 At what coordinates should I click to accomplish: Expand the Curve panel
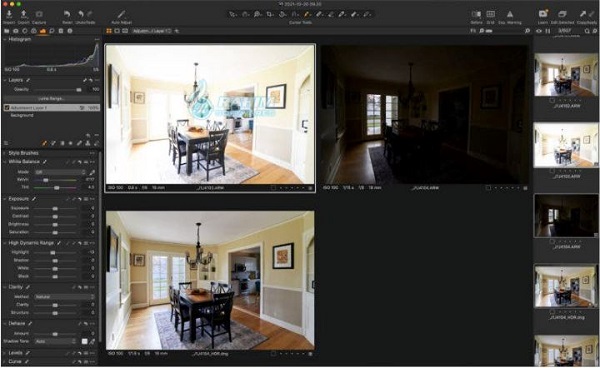(5, 361)
